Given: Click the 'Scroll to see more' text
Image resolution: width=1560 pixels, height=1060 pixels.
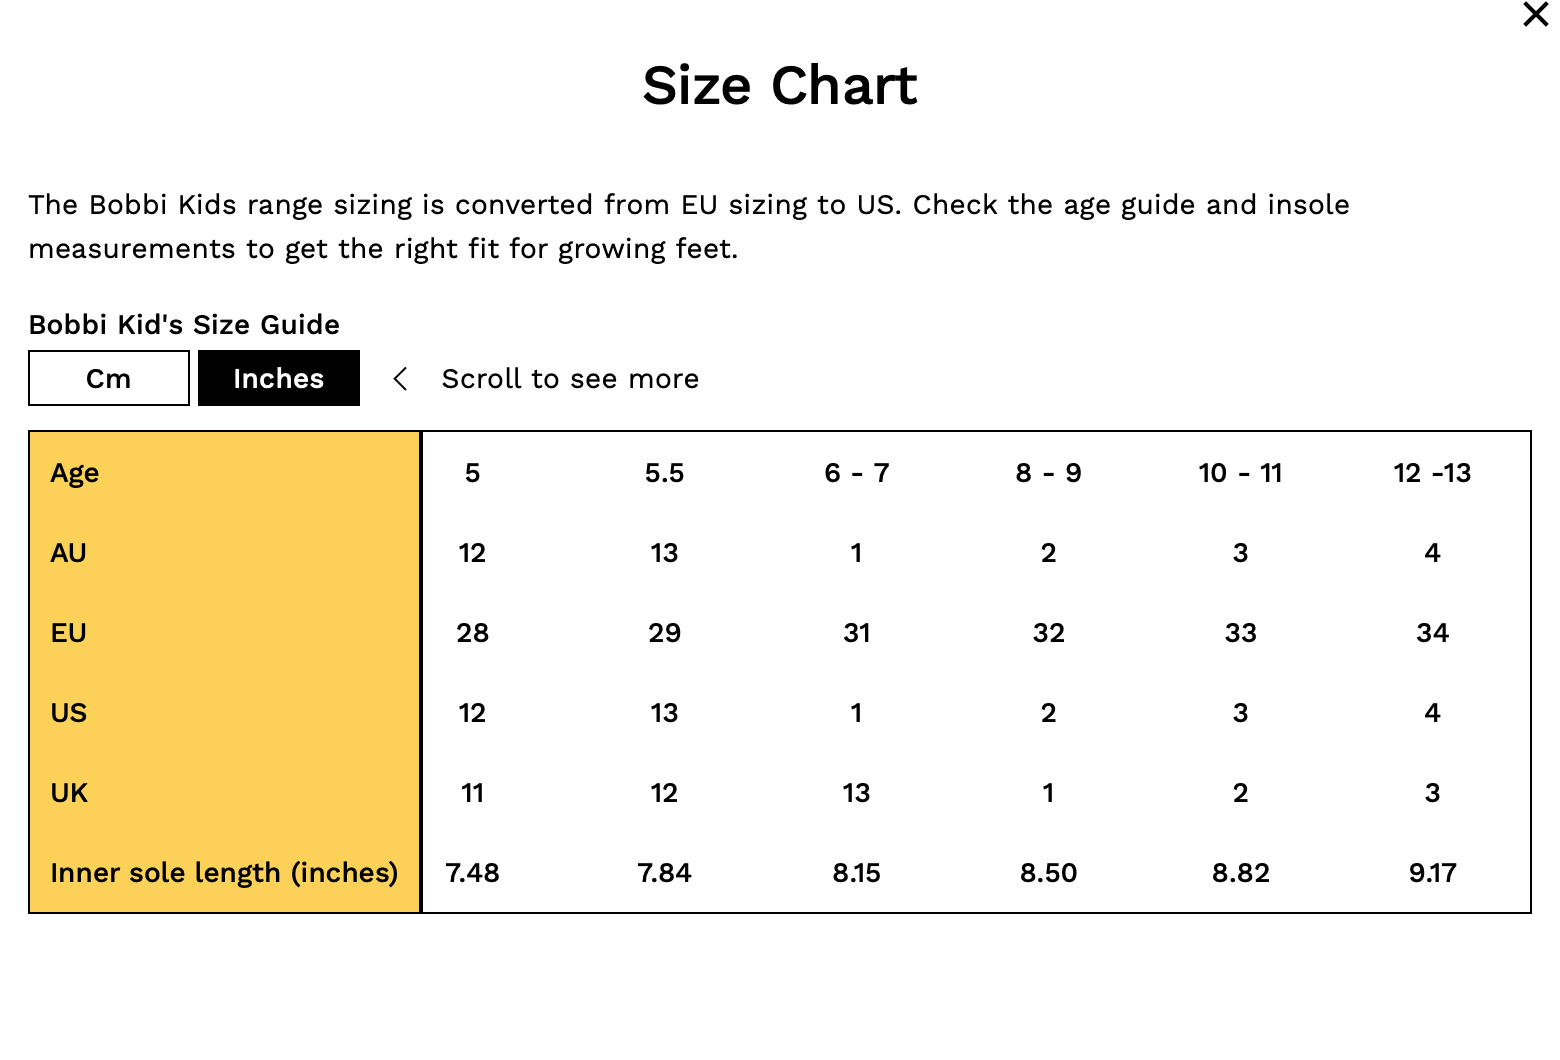Looking at the screenshot, I should [x=570, y=379].
